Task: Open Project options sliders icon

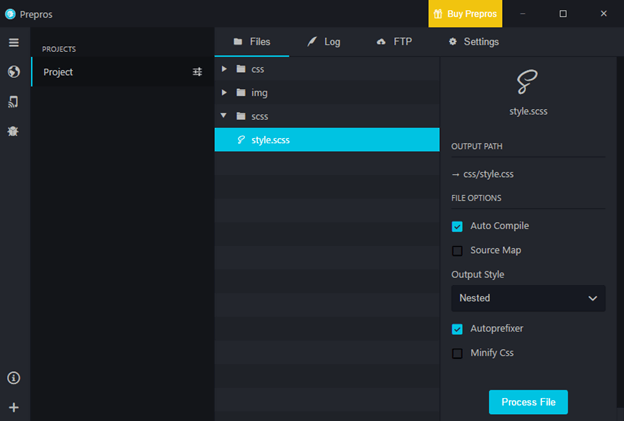Action: (x=197, y=72)
